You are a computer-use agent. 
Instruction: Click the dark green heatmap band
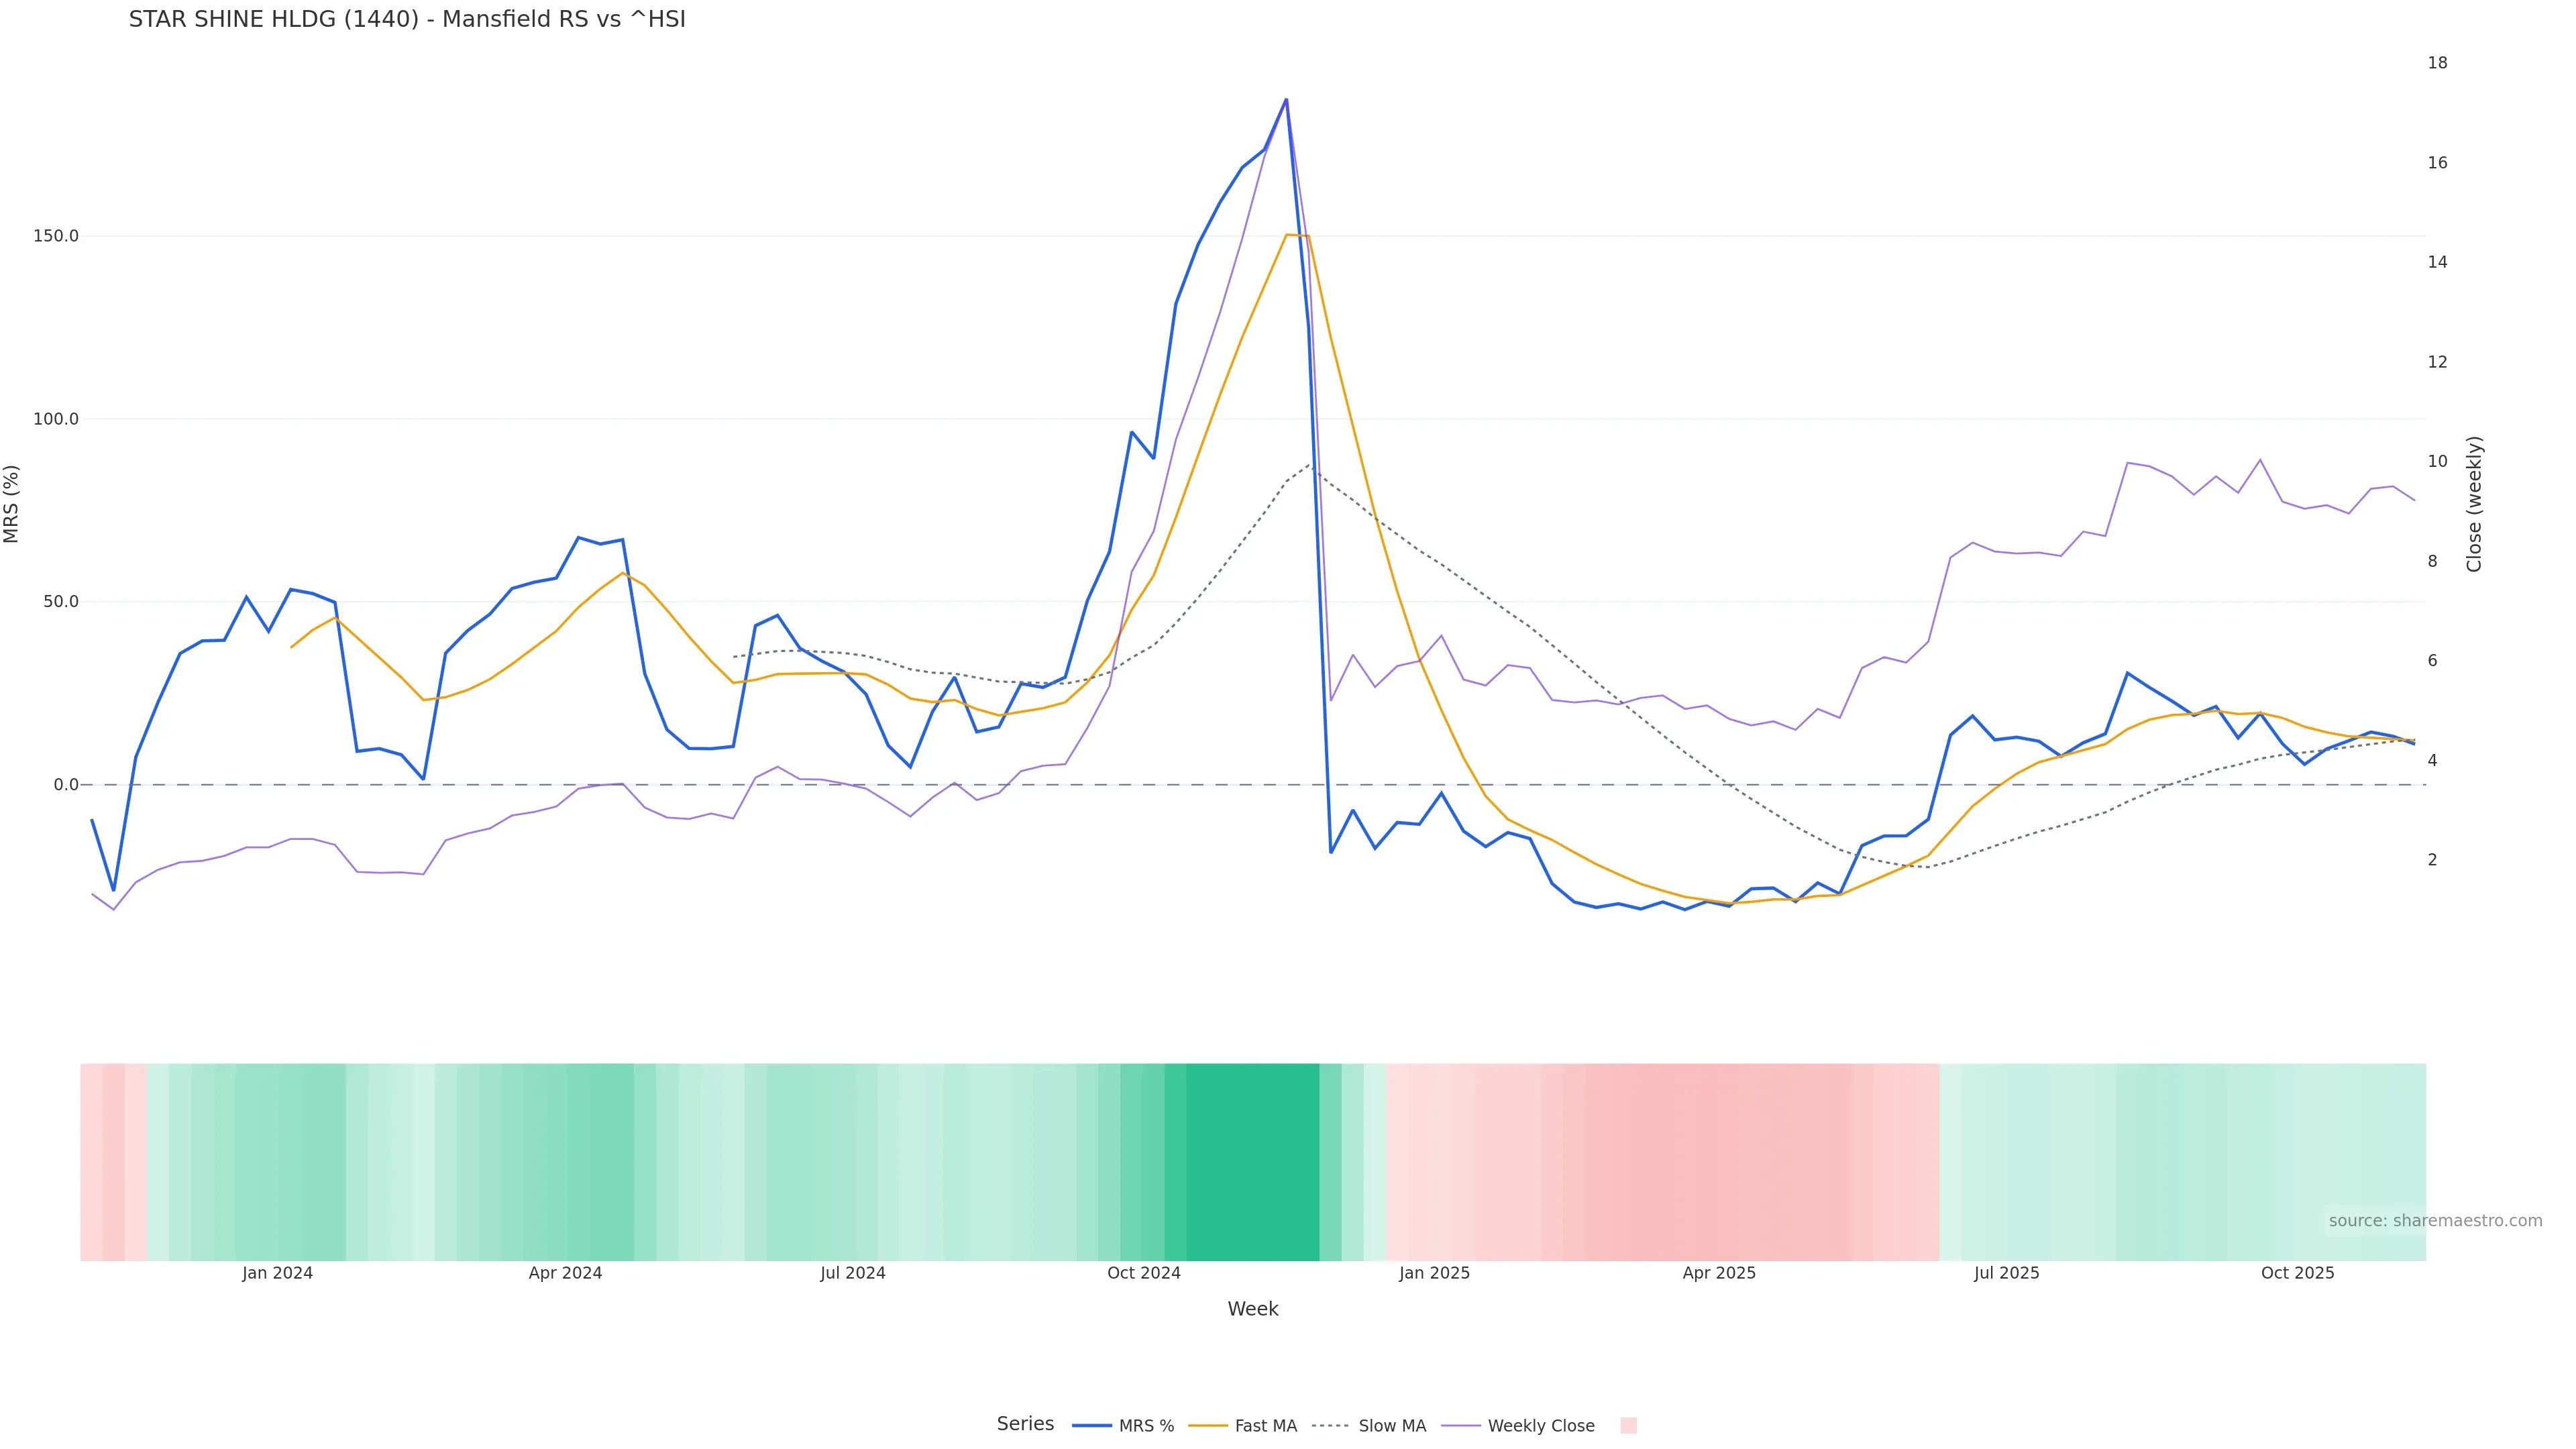(x=1252, y=1162)
